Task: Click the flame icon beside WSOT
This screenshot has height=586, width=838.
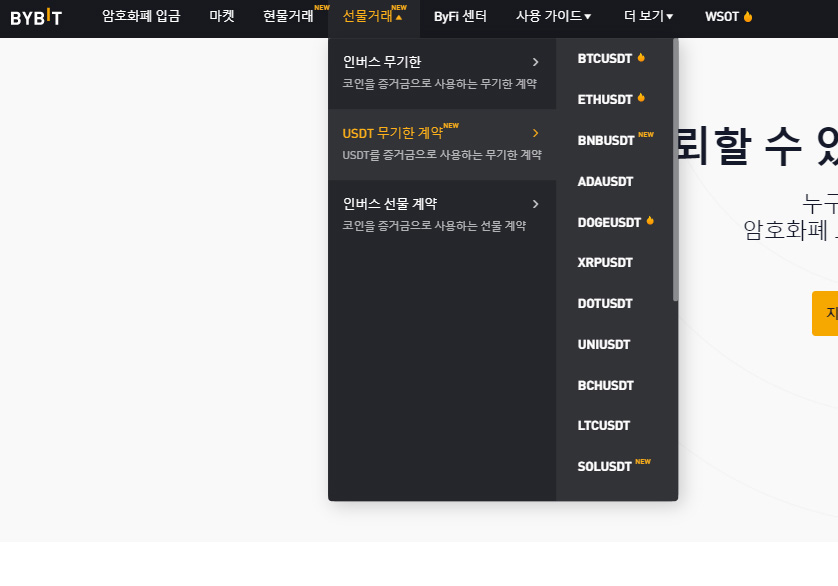Action: [x=748, y=16]
